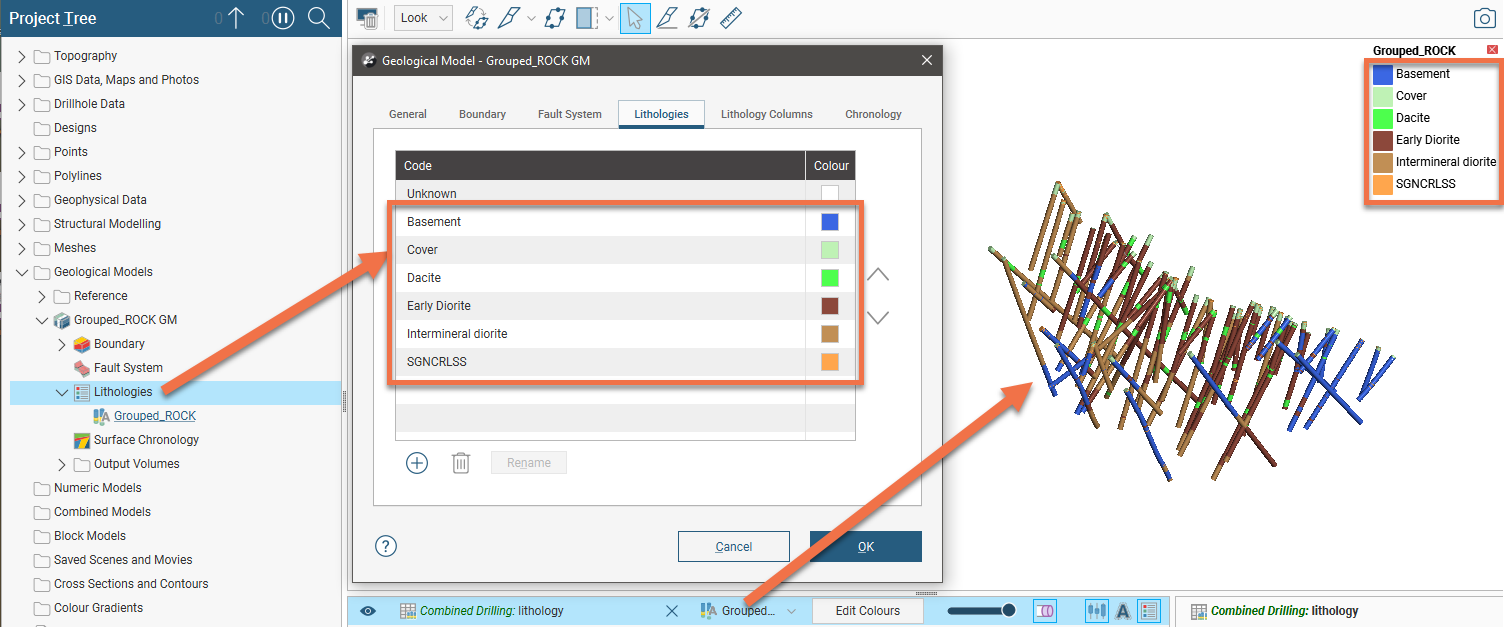Select the ruler measurement tool
The image size is (1504, 627).
pos(731,18)
